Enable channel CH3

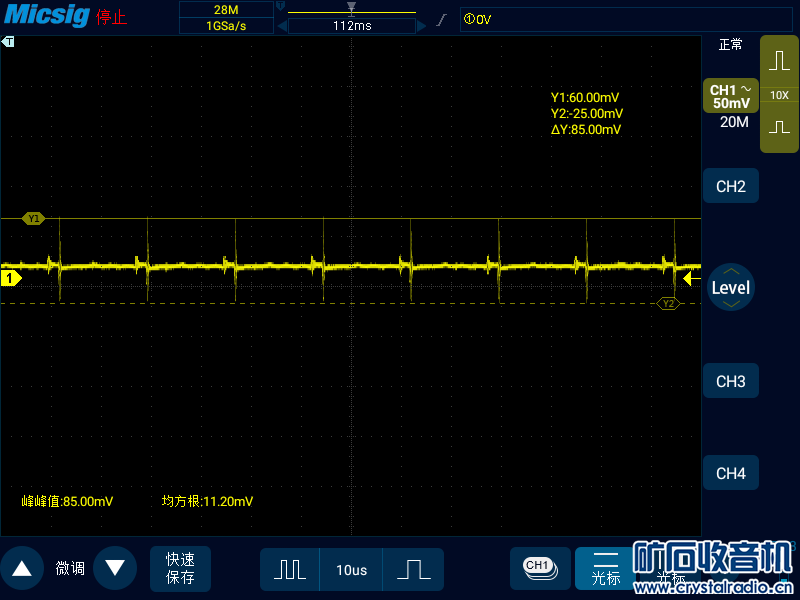point(731,381)
